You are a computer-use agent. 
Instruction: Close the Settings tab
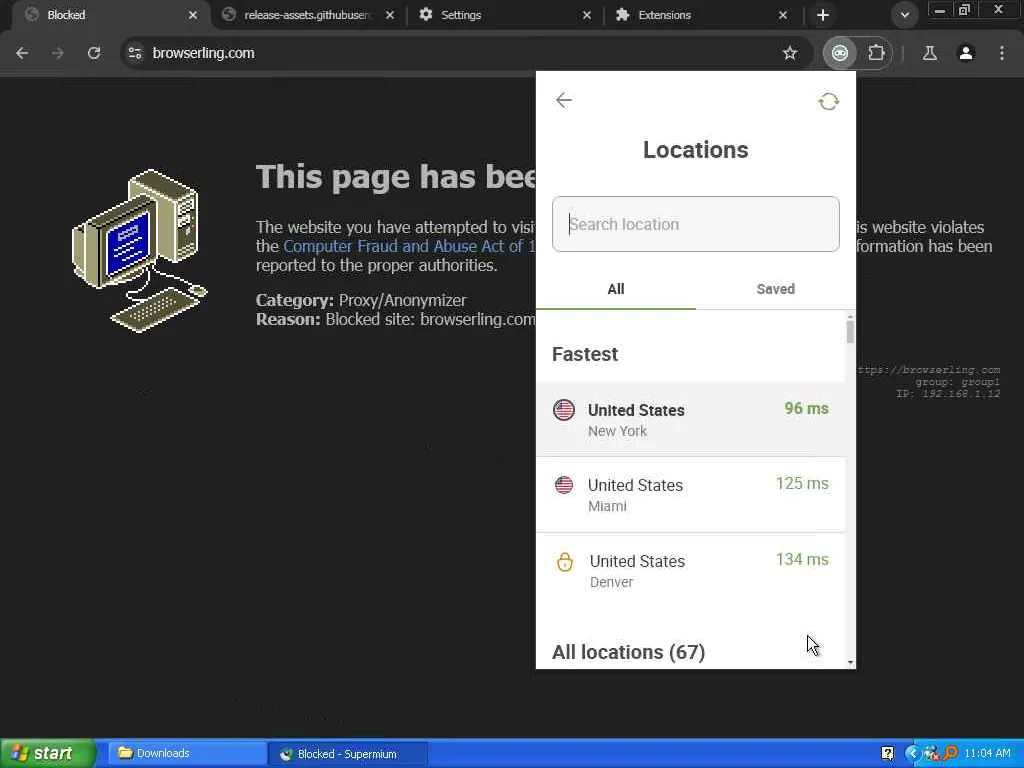coord(586,15)
